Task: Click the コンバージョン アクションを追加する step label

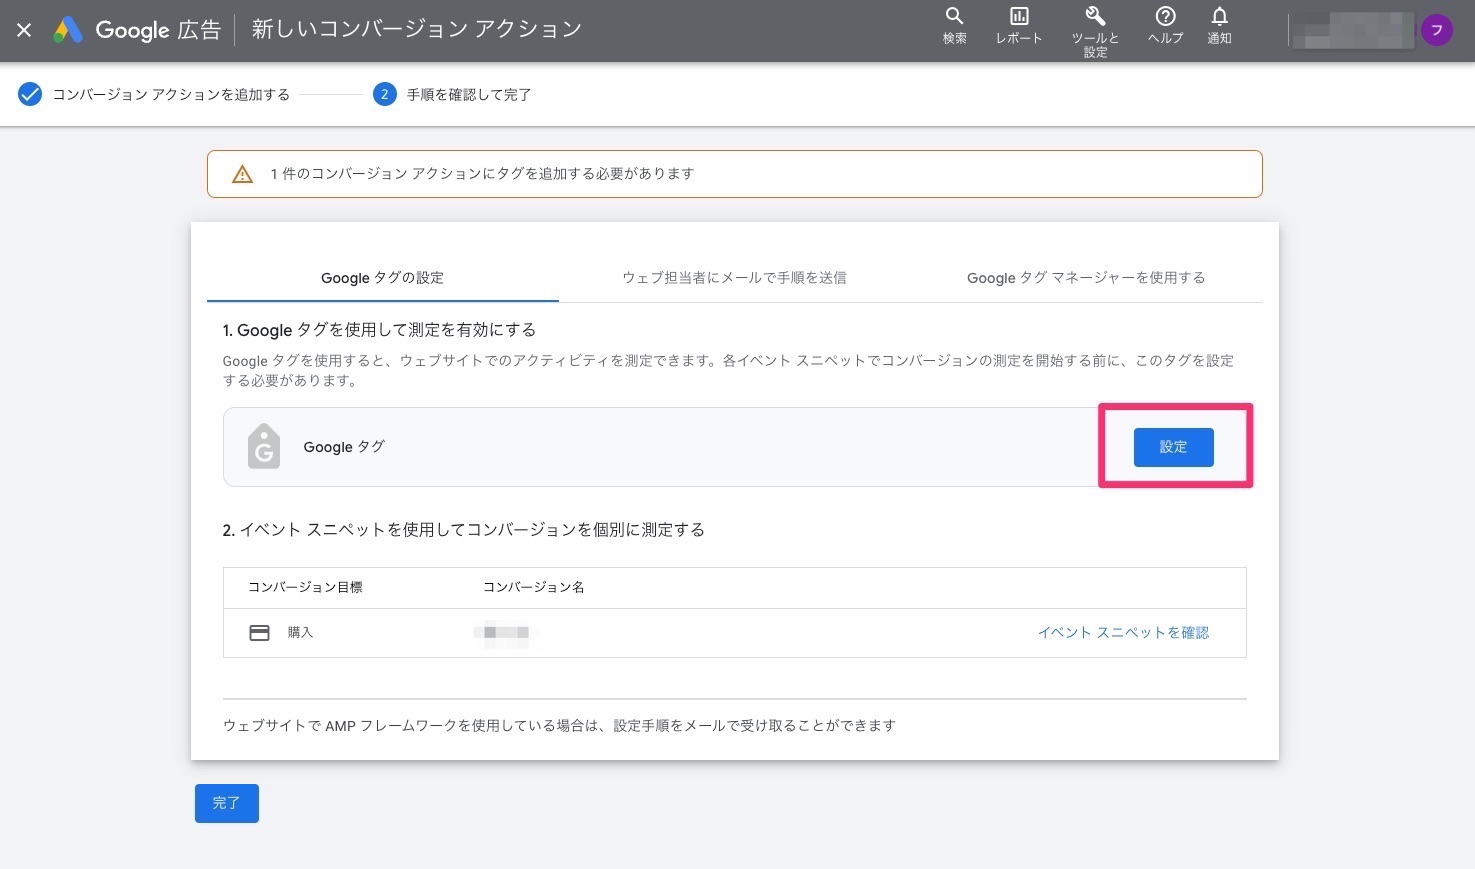Action: (171, 94)
